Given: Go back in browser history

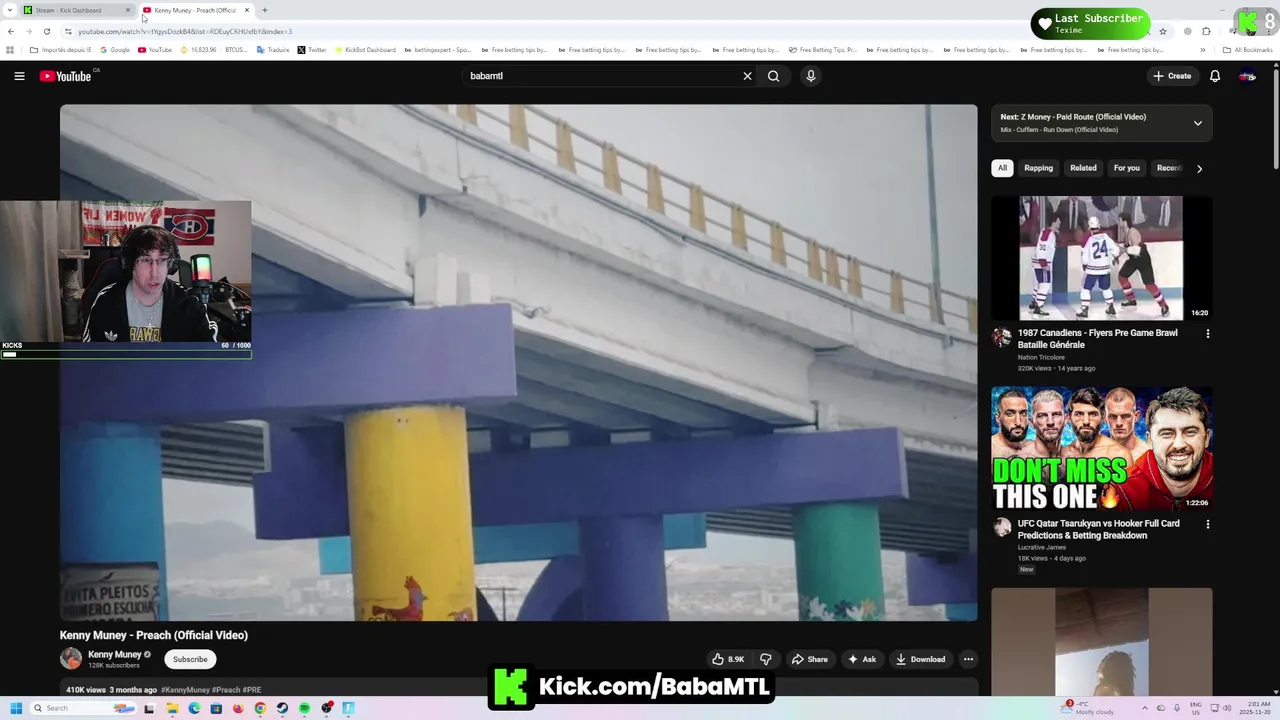Looking at the screenshot, I should (x=11, y=31).
